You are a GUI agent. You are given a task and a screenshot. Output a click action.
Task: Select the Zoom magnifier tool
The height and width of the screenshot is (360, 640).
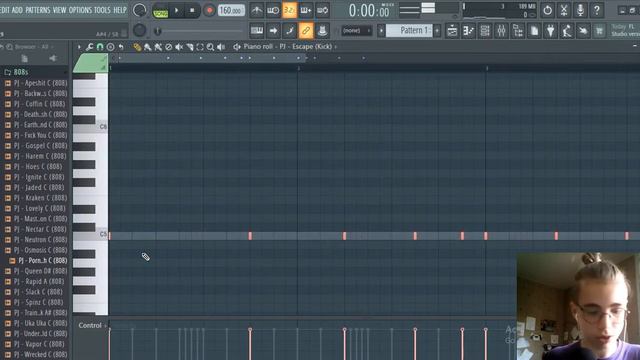point(210,47)
